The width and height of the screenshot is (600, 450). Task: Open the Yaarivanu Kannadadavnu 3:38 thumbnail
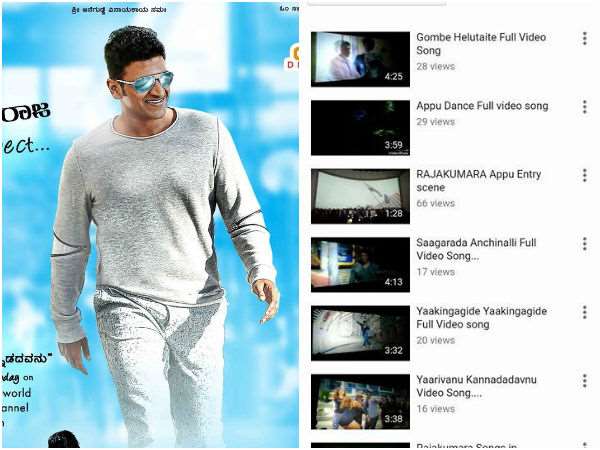[360, 401]
